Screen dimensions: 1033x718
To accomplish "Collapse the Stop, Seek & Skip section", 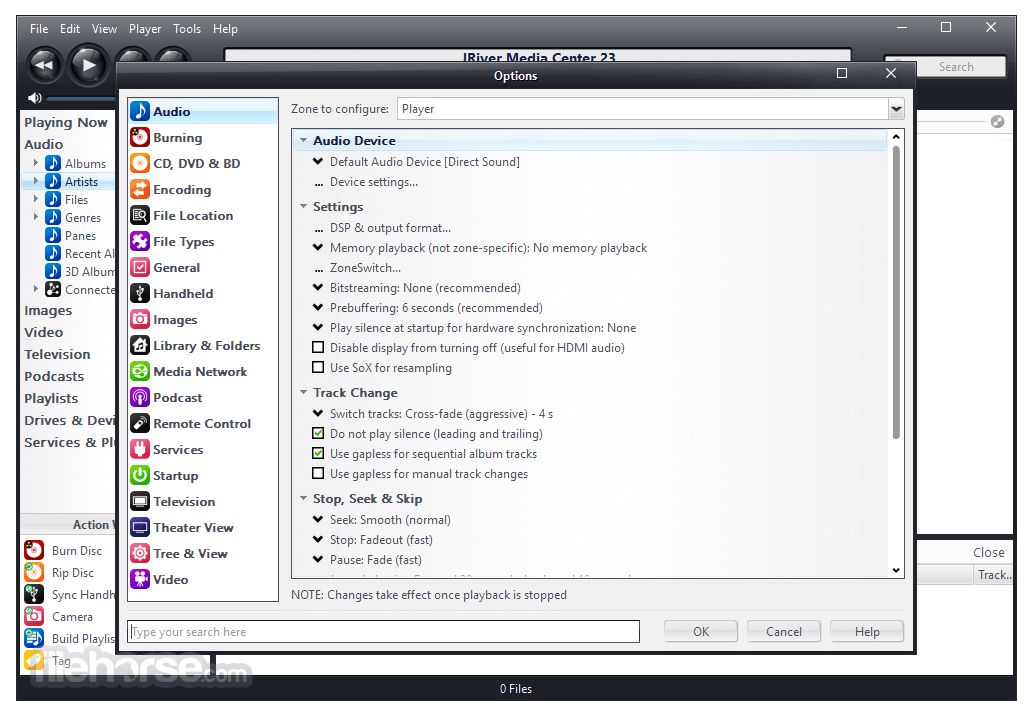I will coord(304,499).
